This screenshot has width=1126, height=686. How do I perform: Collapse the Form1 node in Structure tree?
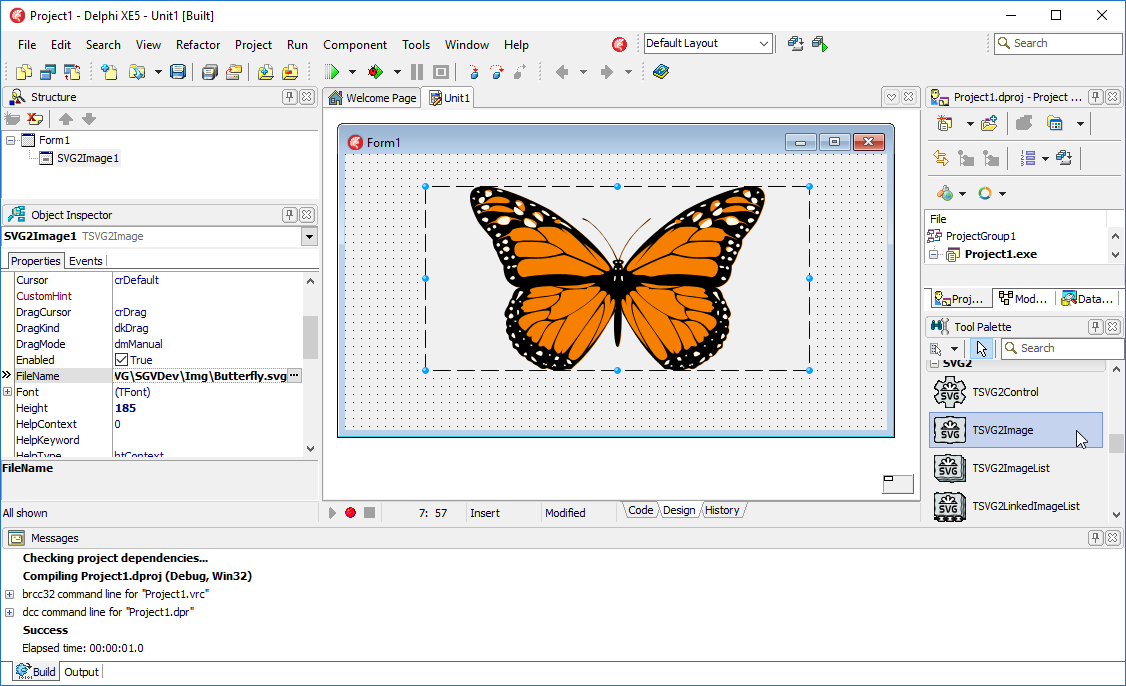pyautogui.click(x=10, y=140)
